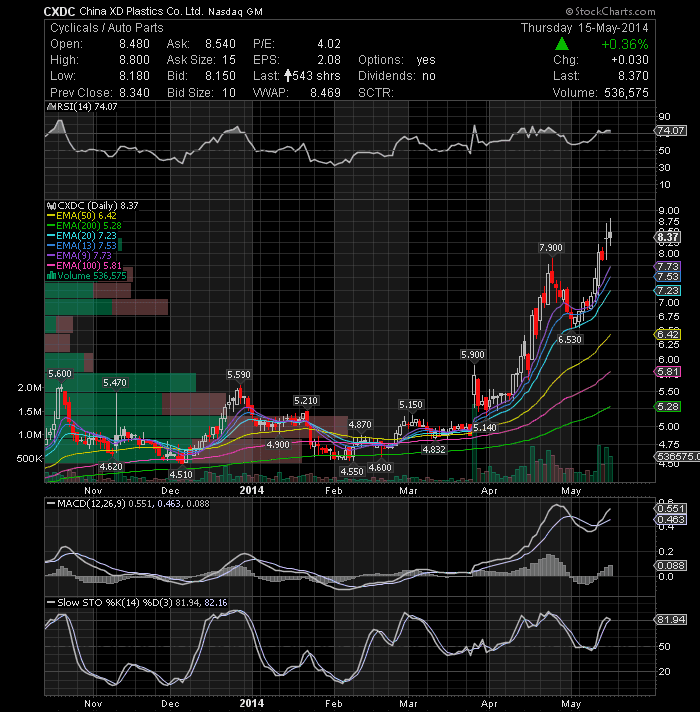Click the 5.470 price label
Screen dimensions: 700x712
[115, 383]
